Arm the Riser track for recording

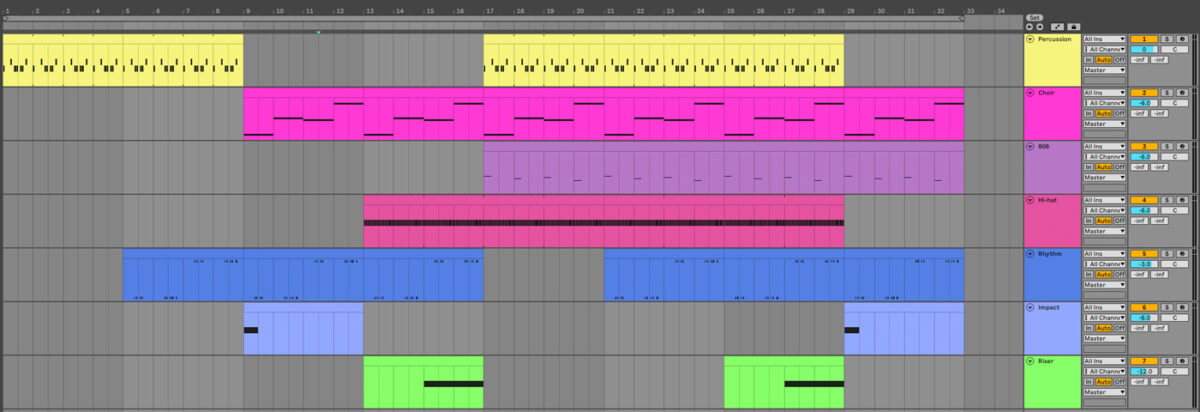(x=1182, y=361)
